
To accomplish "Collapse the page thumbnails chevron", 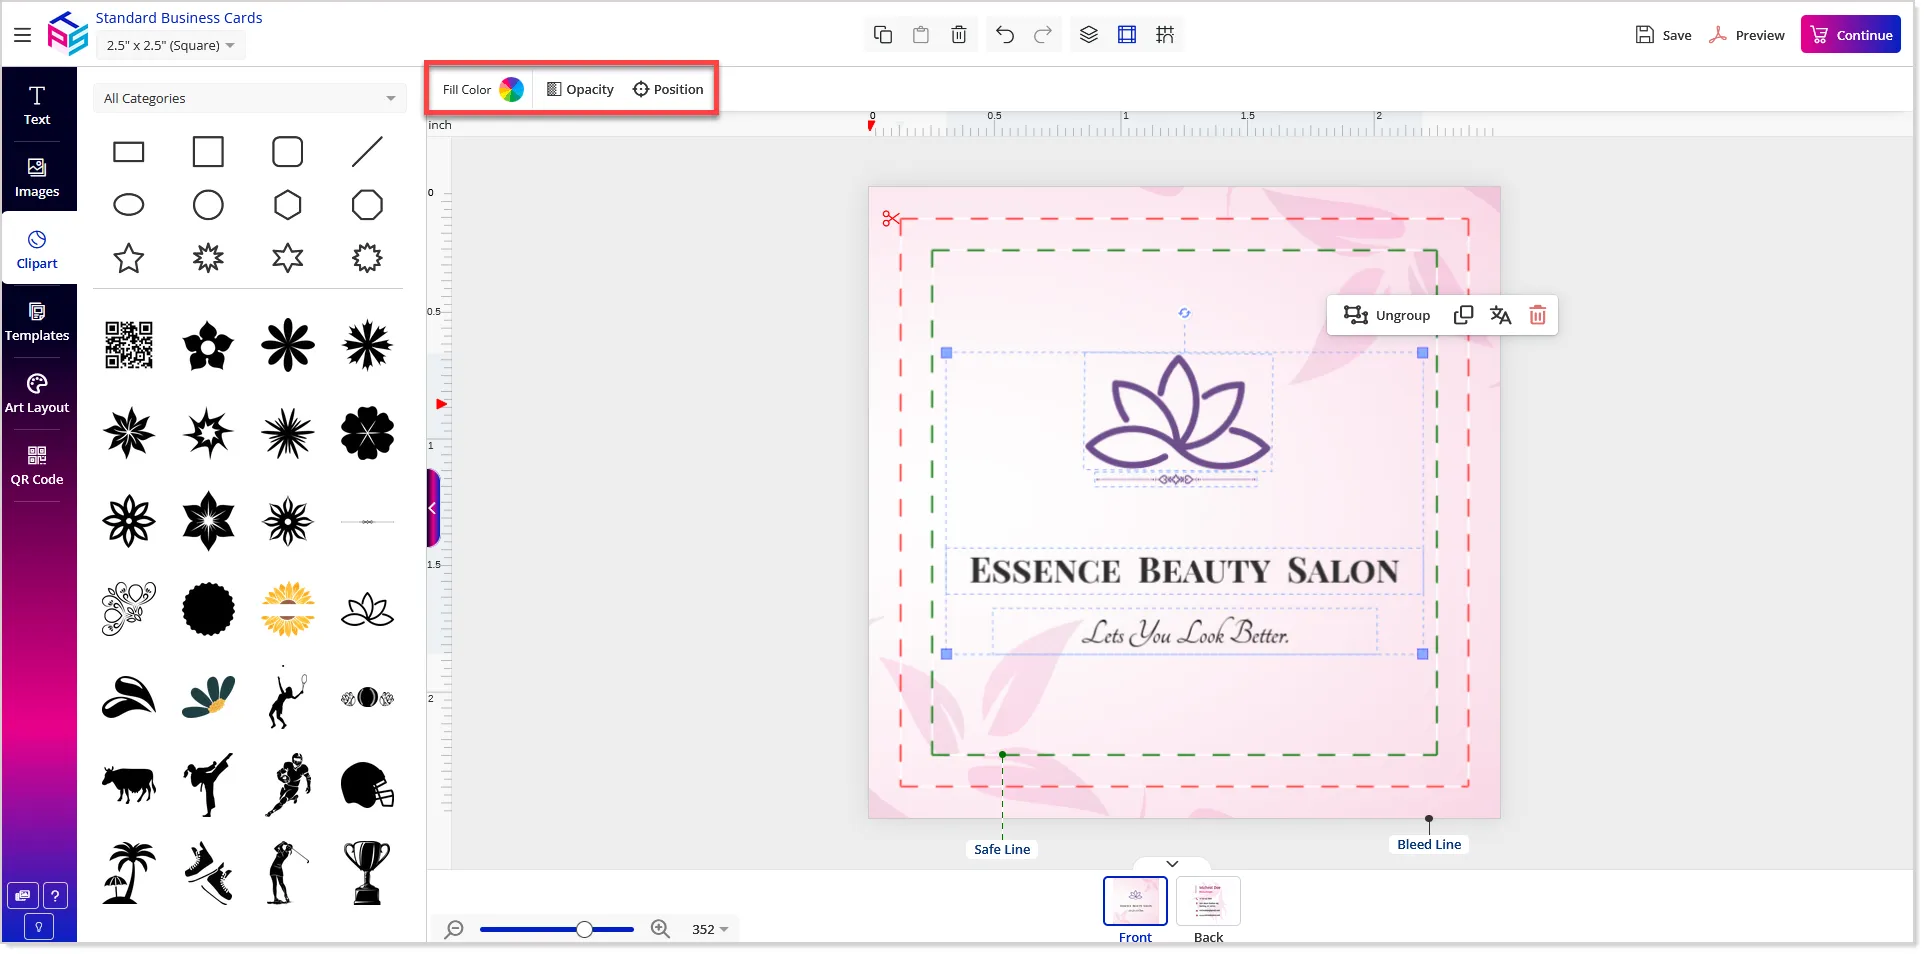I will 1172,864.
